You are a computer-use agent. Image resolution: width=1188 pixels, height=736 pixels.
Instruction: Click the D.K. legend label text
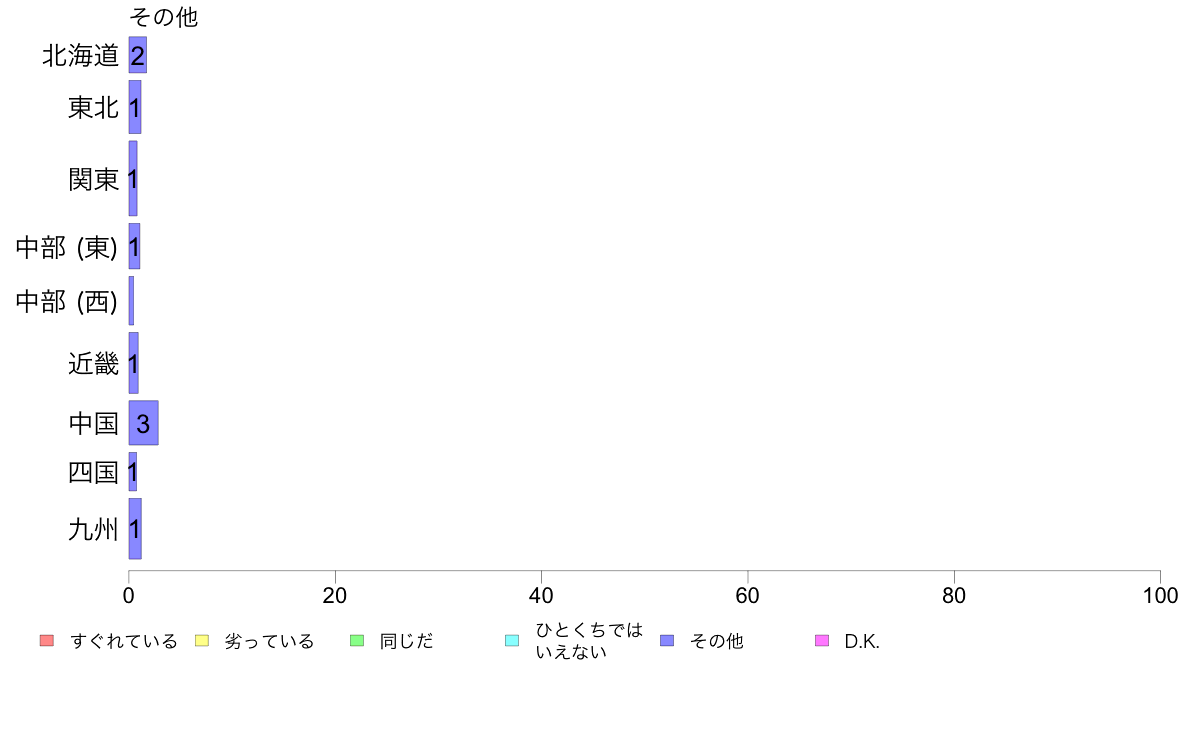tap(861, 641)
